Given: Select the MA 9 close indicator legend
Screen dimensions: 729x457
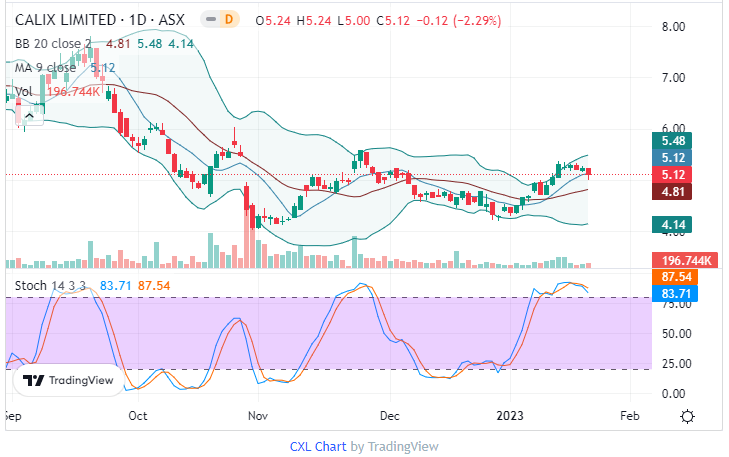Looking at the screenshot, I should (x=46, y=68).
